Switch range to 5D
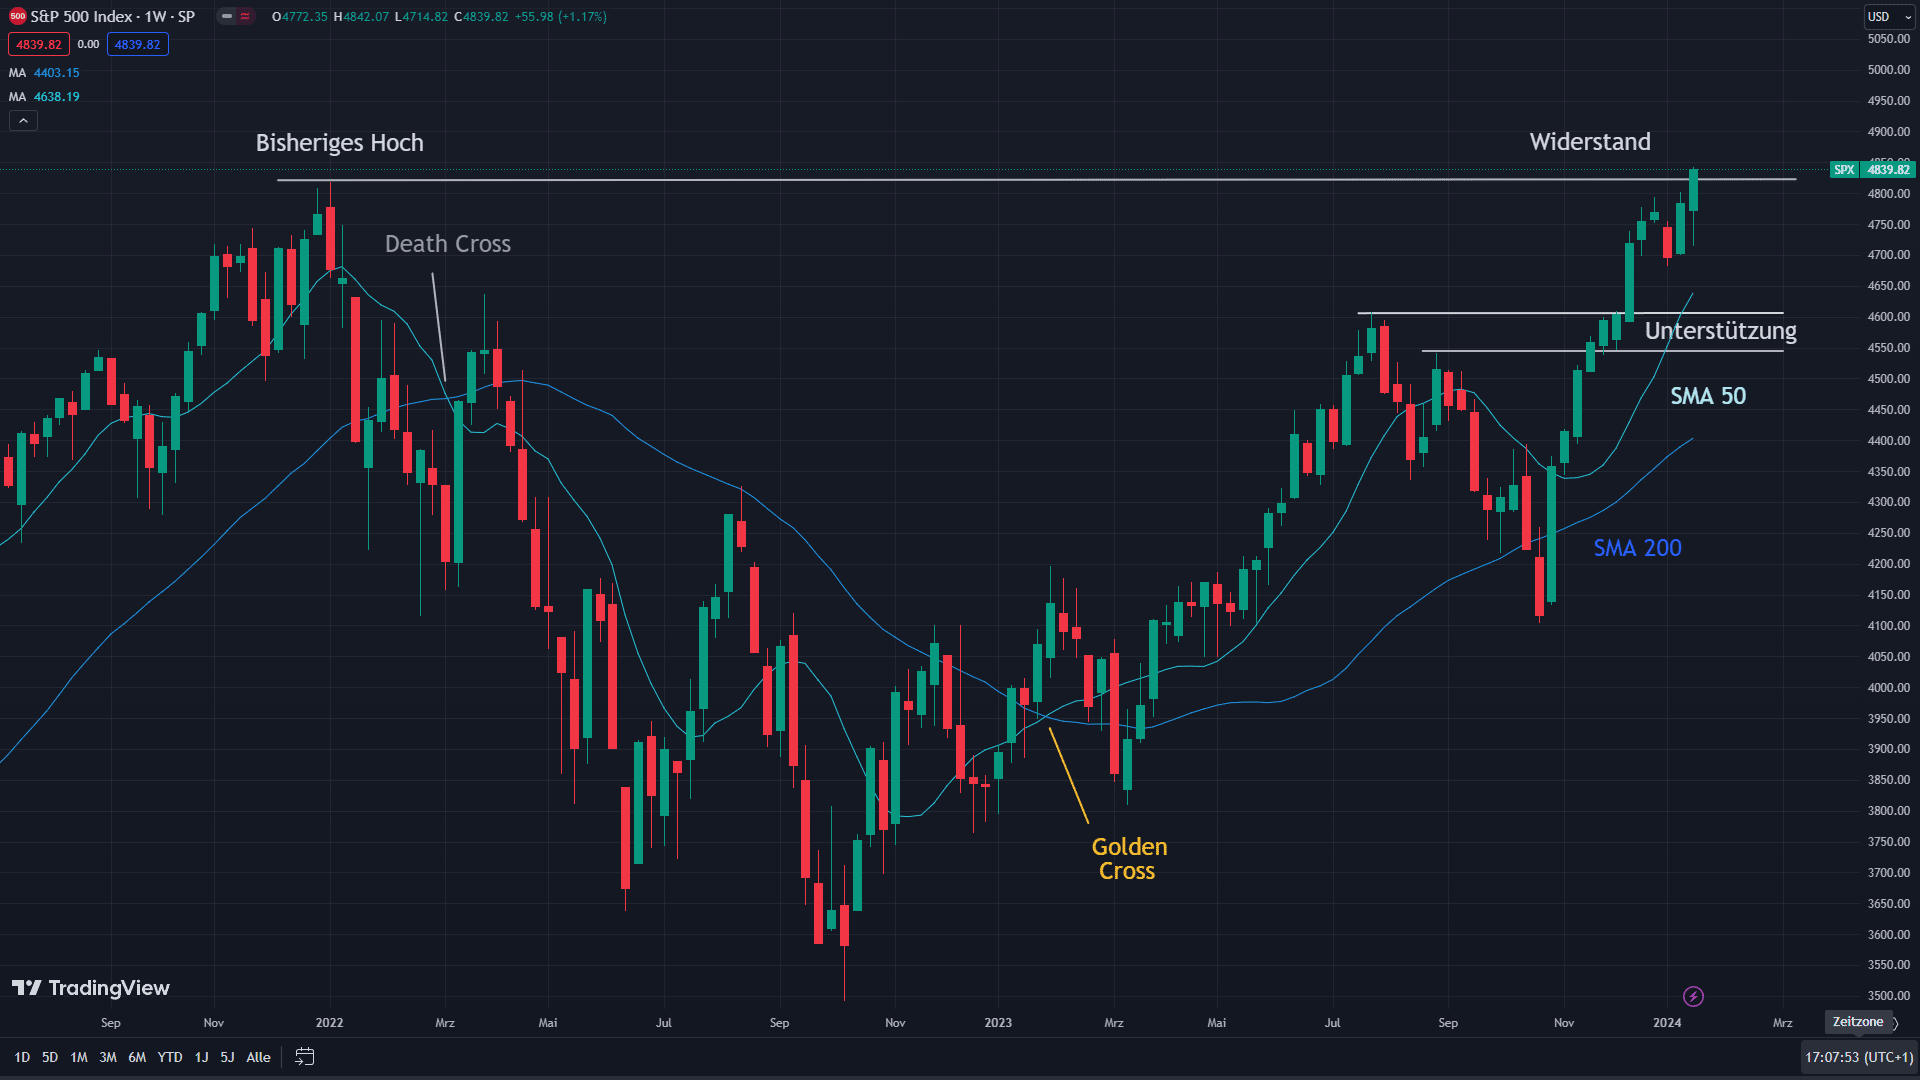Viewport: 1920px width, 1080px height. pyautogui.click(x=50, y=1057)
